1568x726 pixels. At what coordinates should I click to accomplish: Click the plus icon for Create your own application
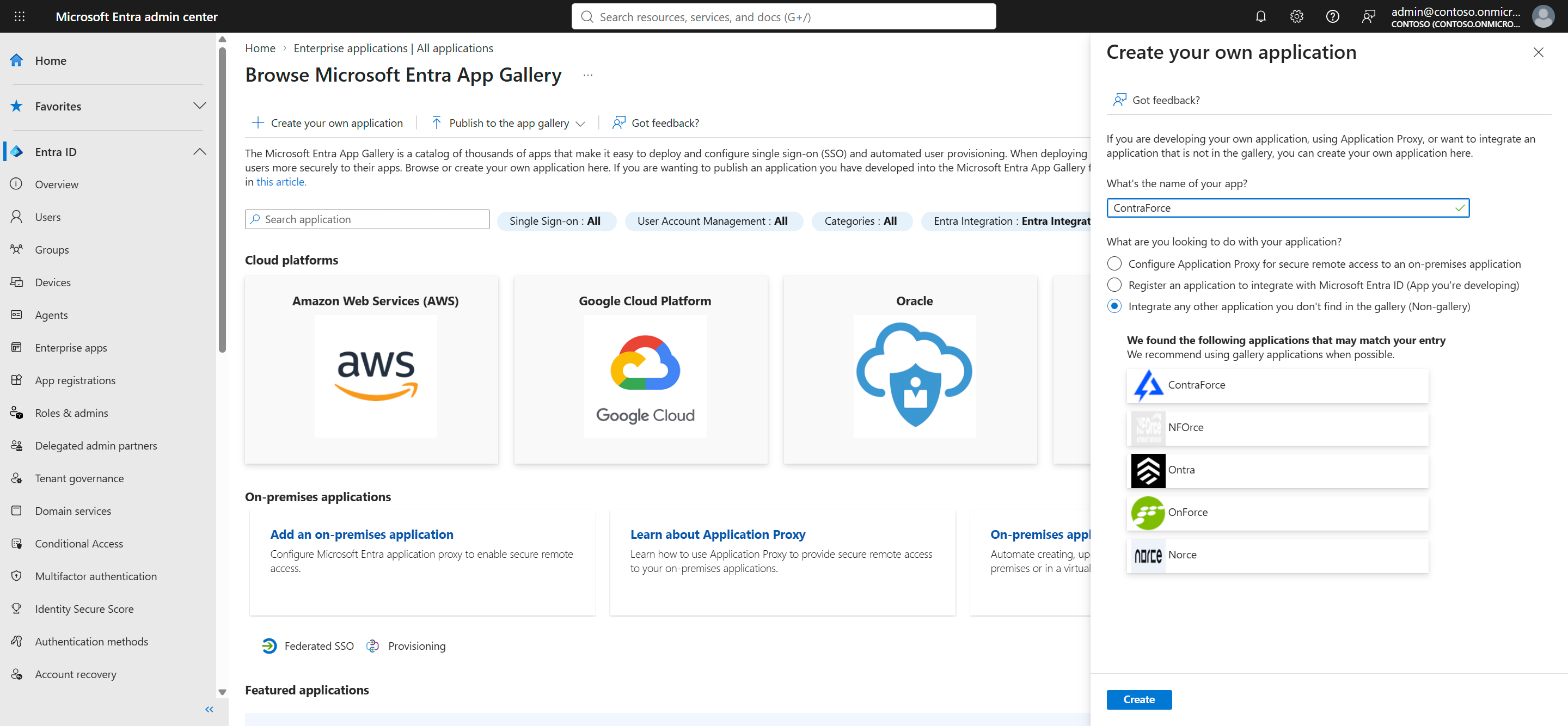[x=258, y=123]
